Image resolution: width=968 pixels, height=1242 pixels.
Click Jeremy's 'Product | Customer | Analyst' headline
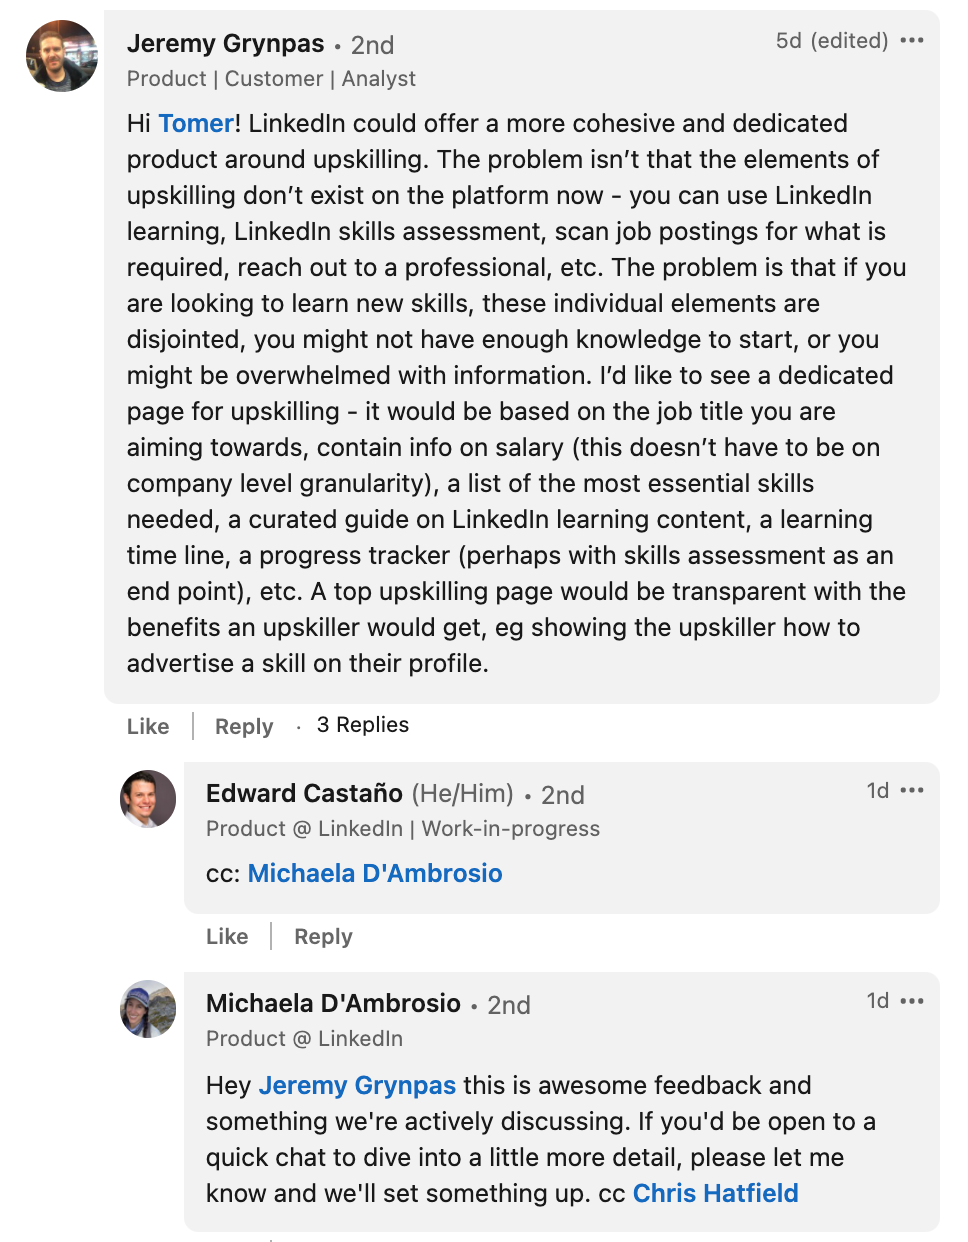coord(271,79)
